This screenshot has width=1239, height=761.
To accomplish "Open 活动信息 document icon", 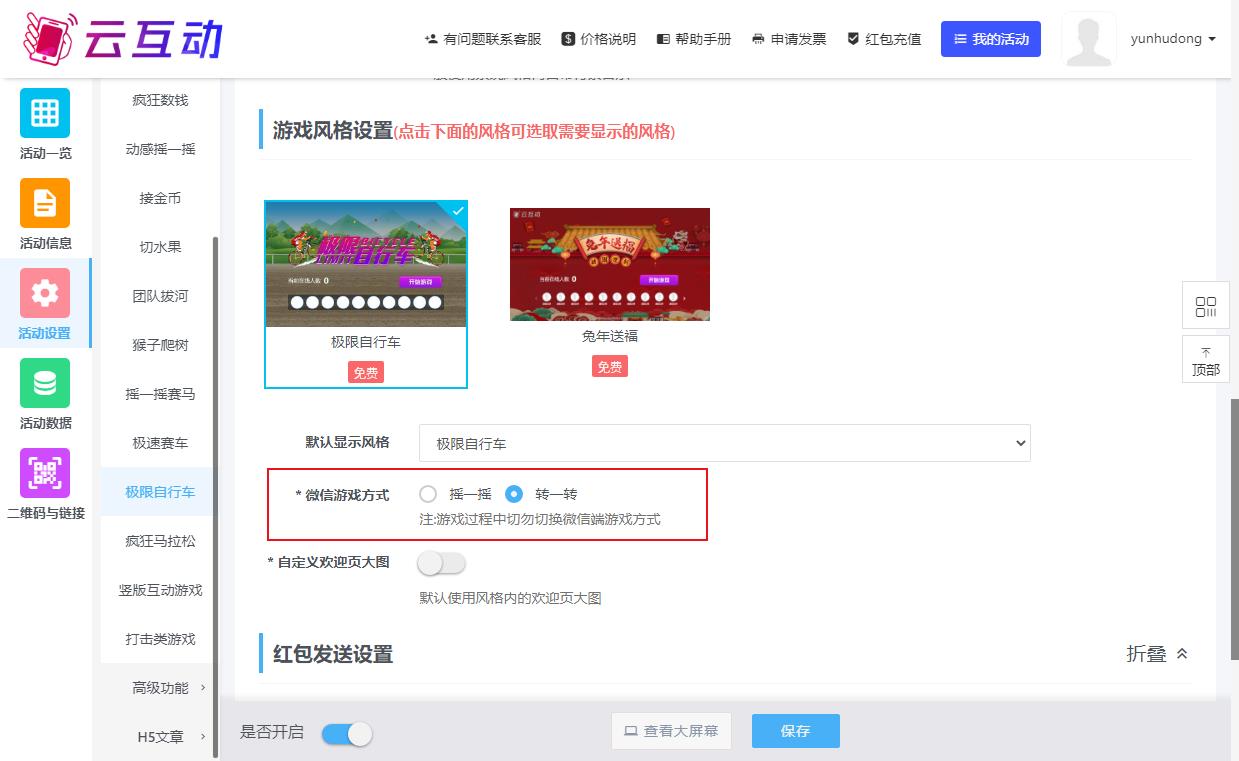I will 45,203.
